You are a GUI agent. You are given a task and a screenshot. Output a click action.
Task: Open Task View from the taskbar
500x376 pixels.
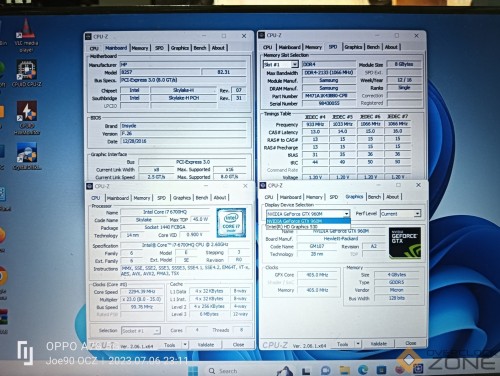pos(306,371)
